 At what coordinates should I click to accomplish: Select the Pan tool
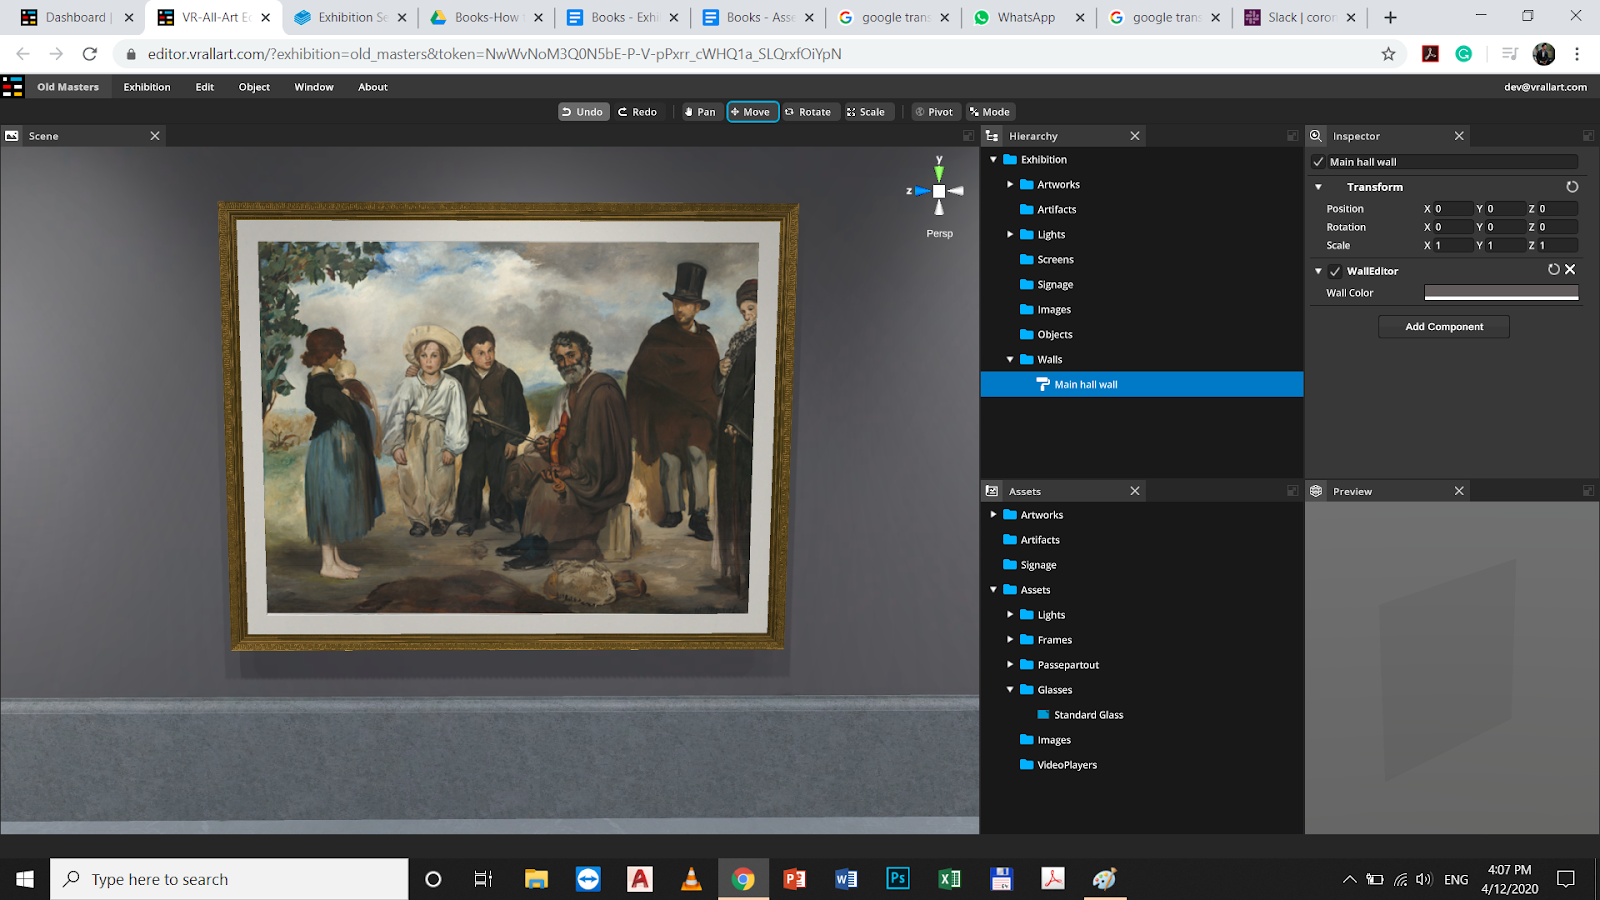(x=700, y=112)
